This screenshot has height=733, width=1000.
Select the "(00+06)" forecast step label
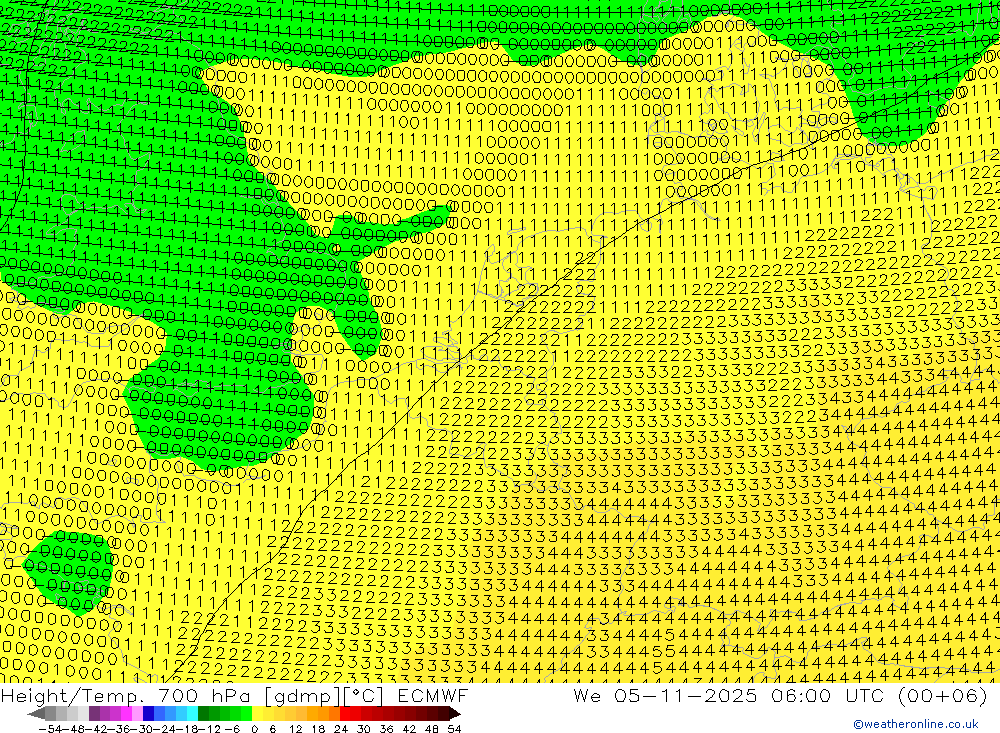click(x=943, y=696)
